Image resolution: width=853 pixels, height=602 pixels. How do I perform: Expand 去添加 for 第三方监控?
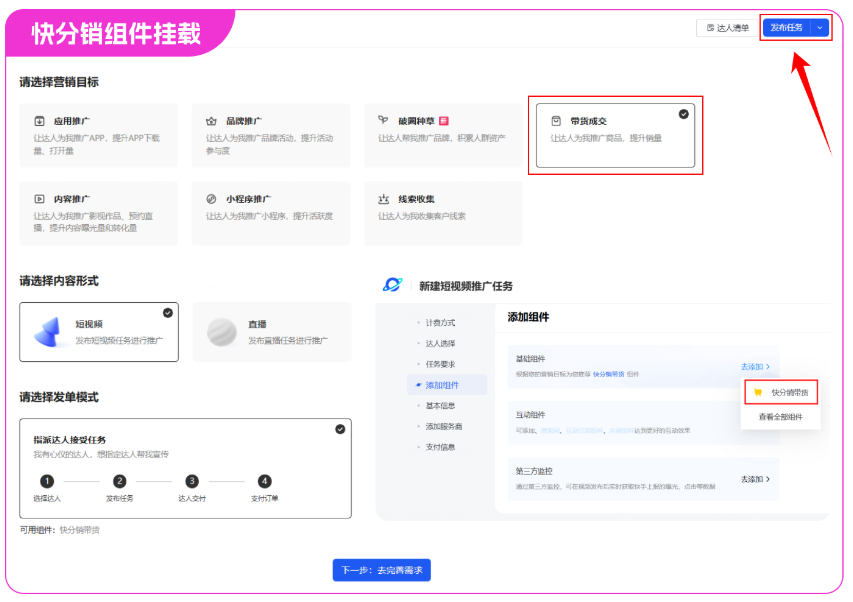tap(755, 479)
